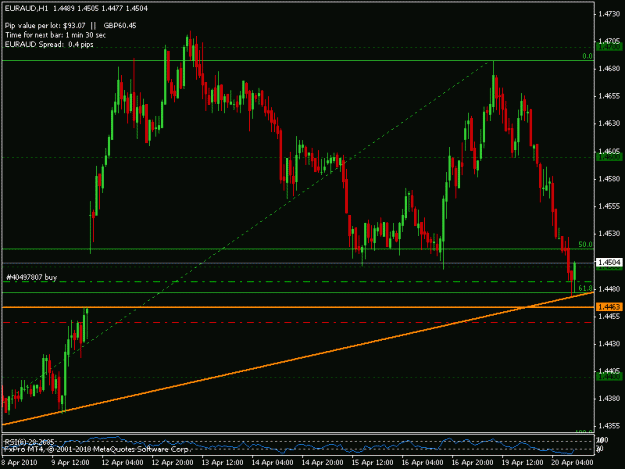Image resolution: width=625 pixels, height=469 pixels.
Task: Click the 'Time for next bar' countdown label
Action: coord(55,35)
